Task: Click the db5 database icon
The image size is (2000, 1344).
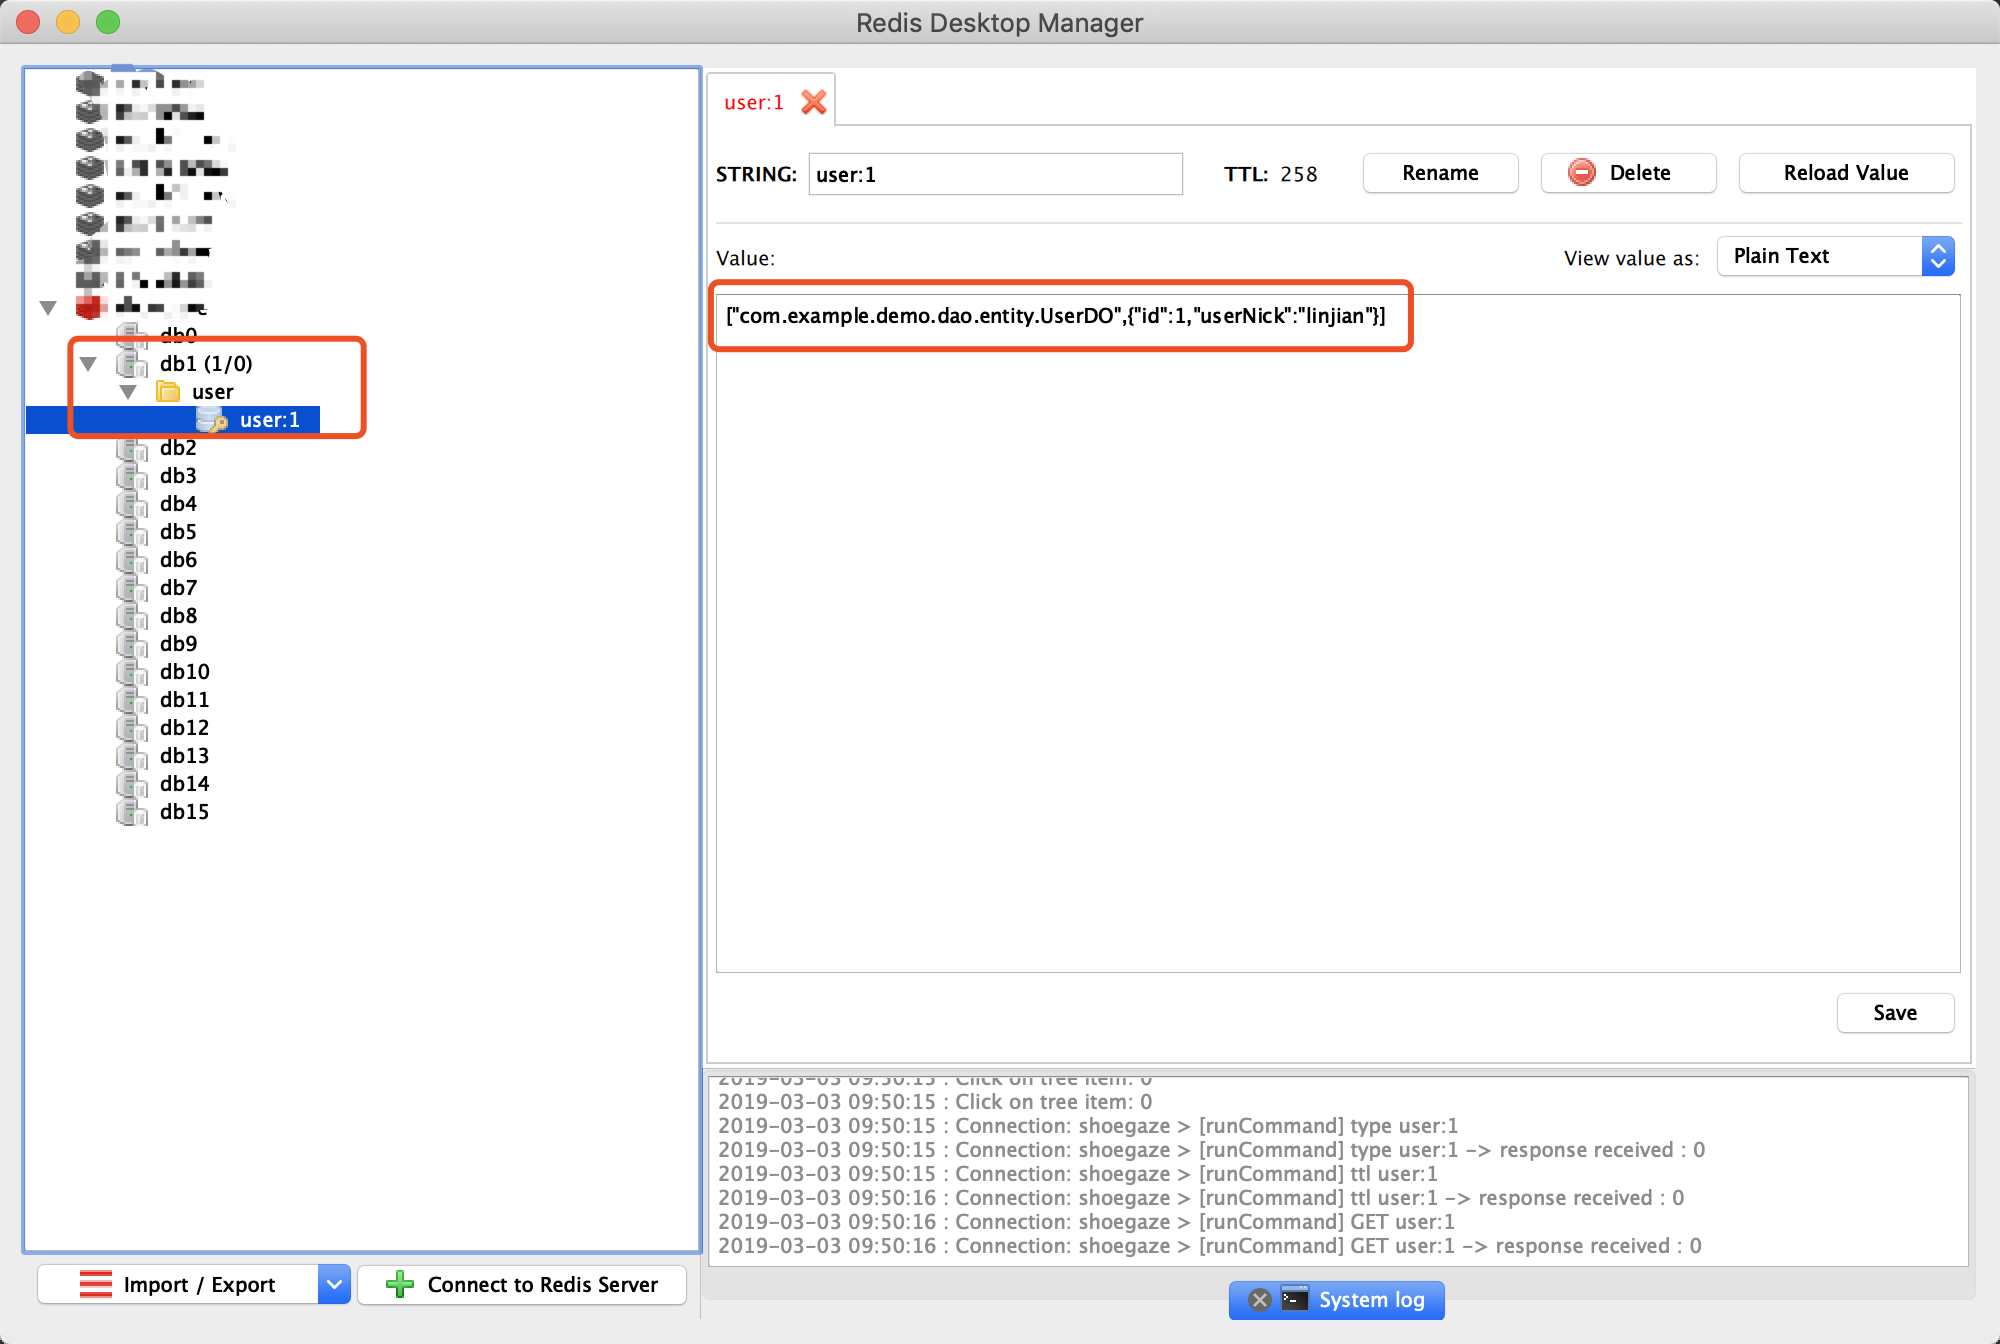Action: pyautogui.click(x=132, y=532)
